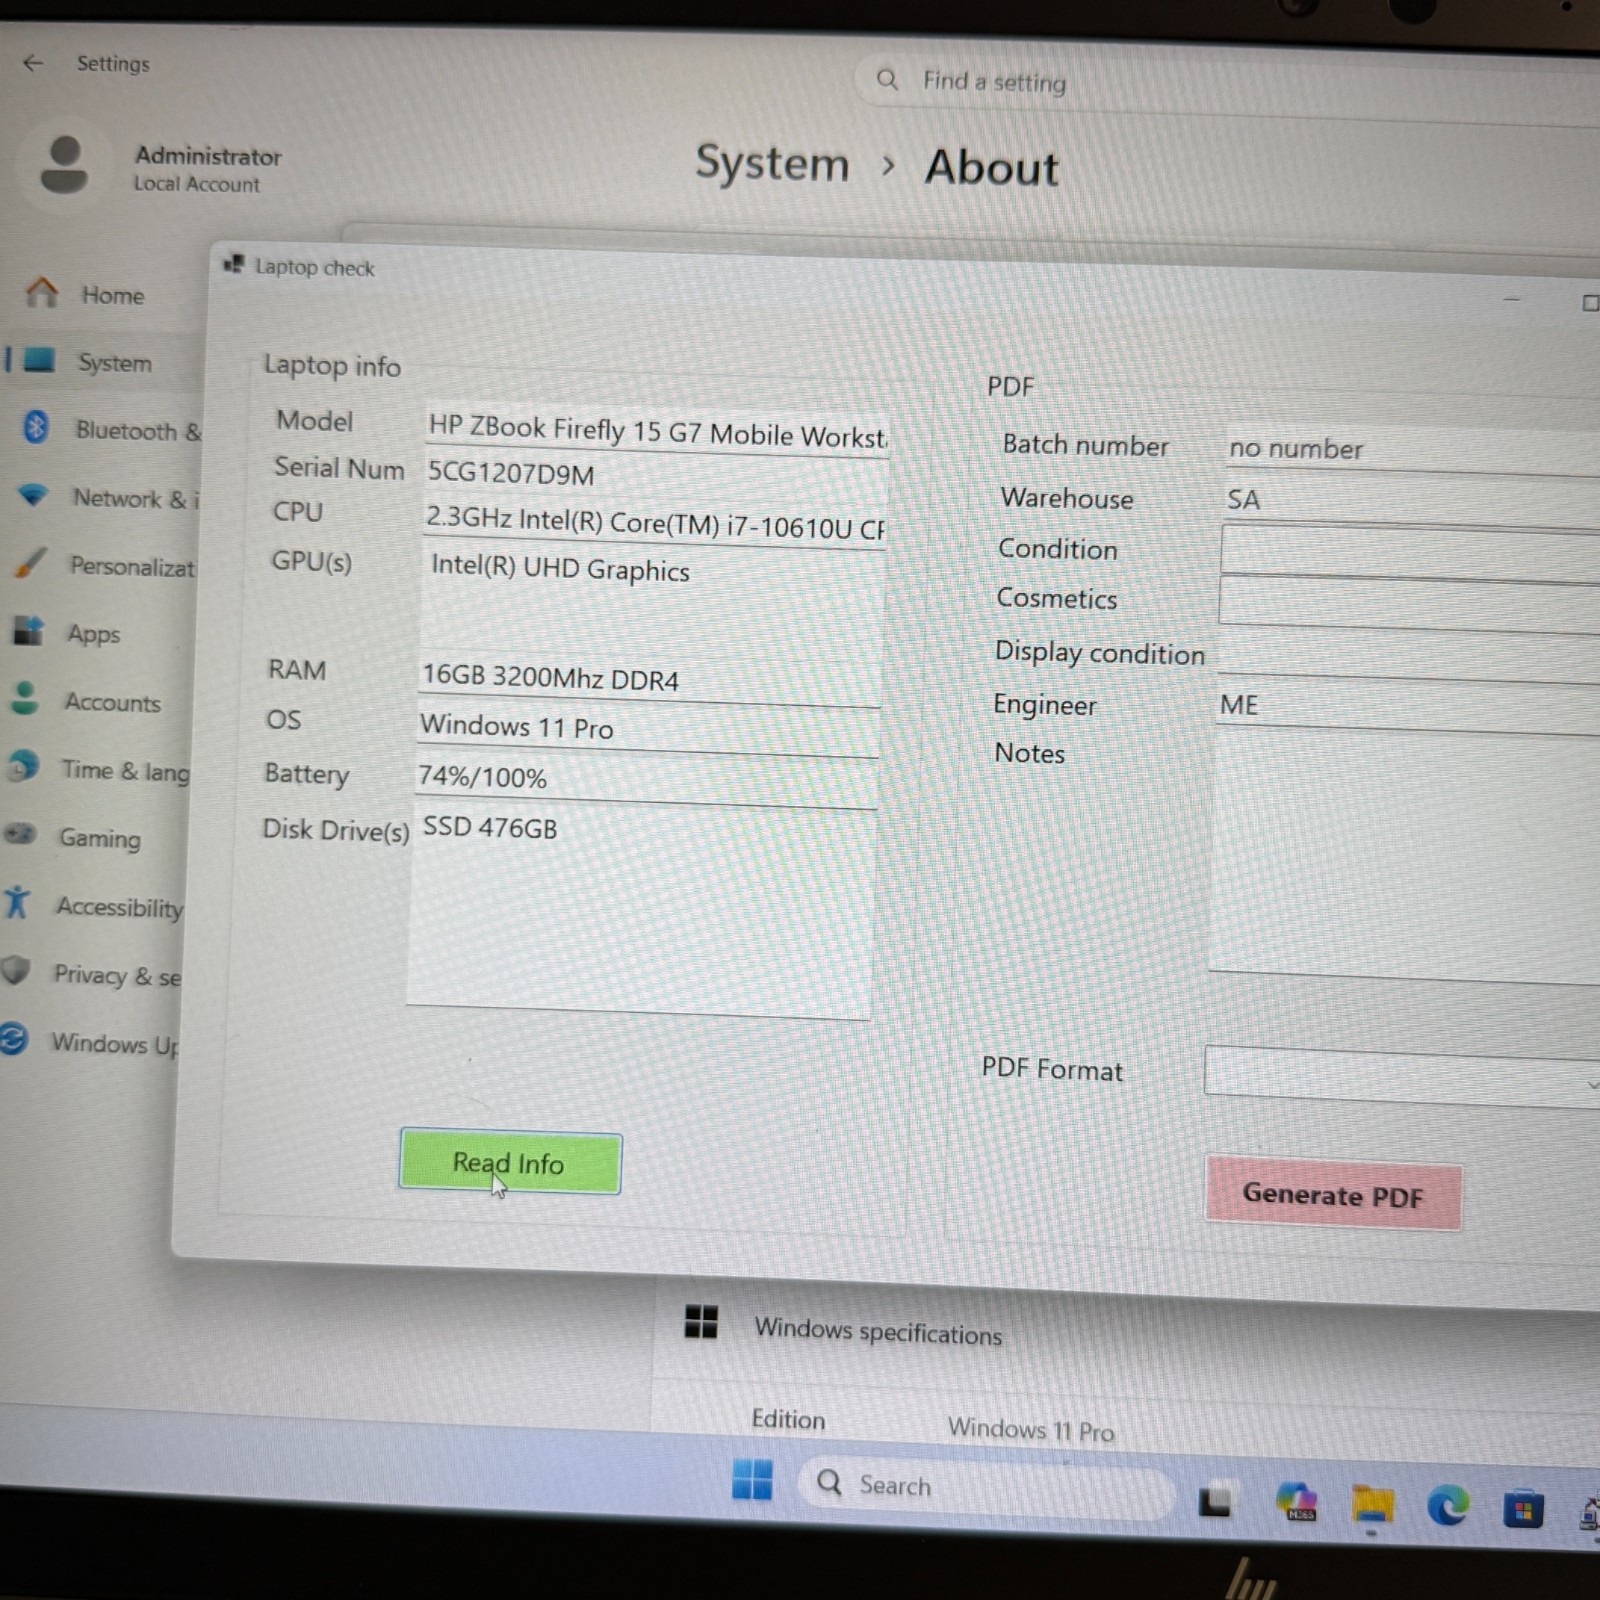The image size is (1600, 1600).
Task: Open Windows Update in sidebar
Action: [x=89, y=1042]
